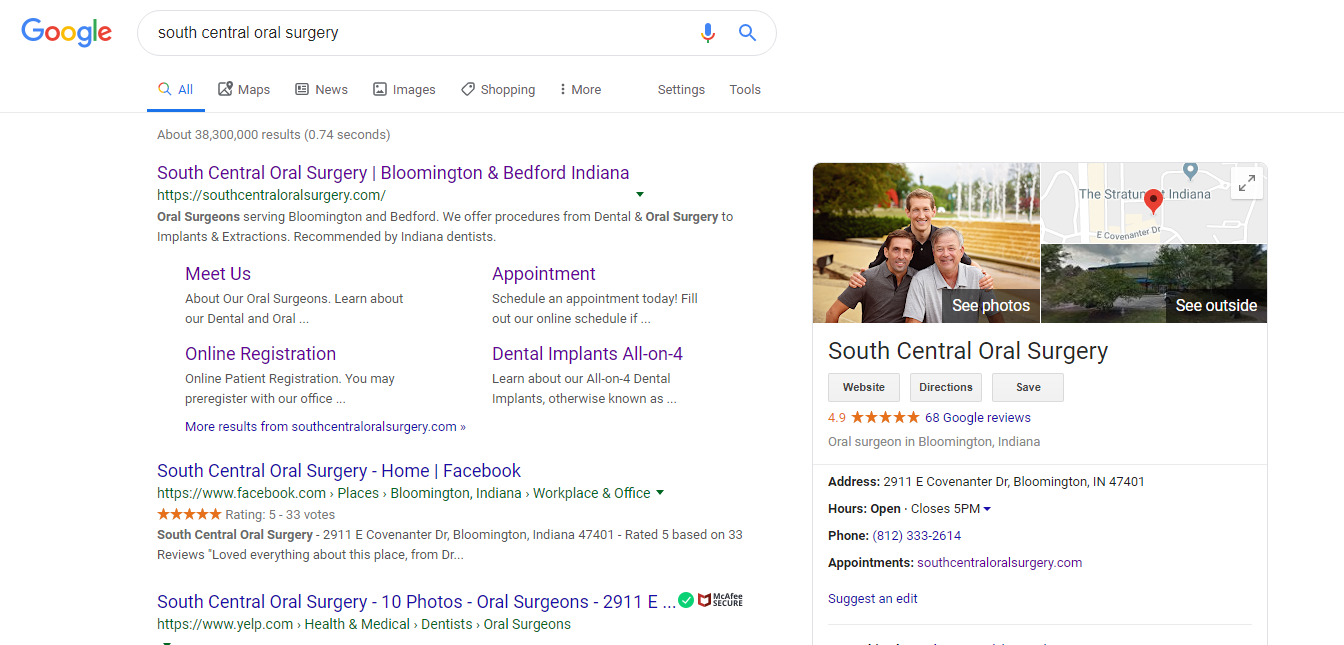Screen dimensions: 1344x645
Task: Open dropdown arrow next to southcentraloralsurgery.com URL
Action: pos(640,194)
